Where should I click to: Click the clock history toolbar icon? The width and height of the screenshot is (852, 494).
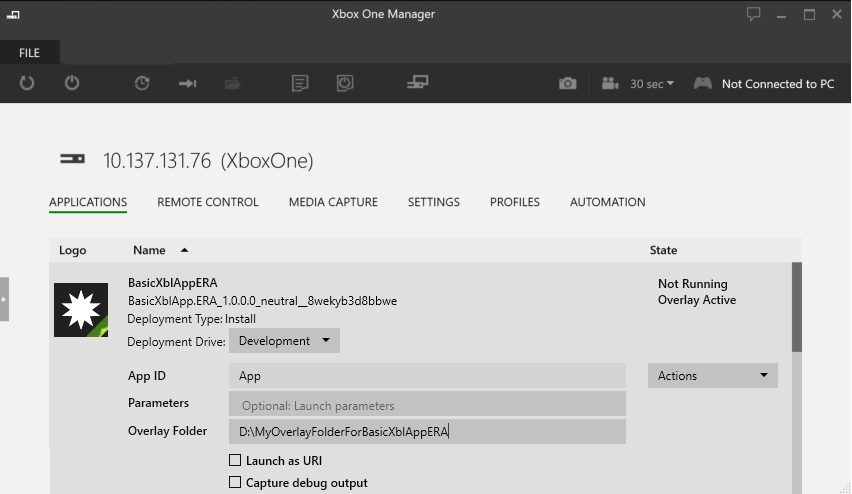coord(142,83)
